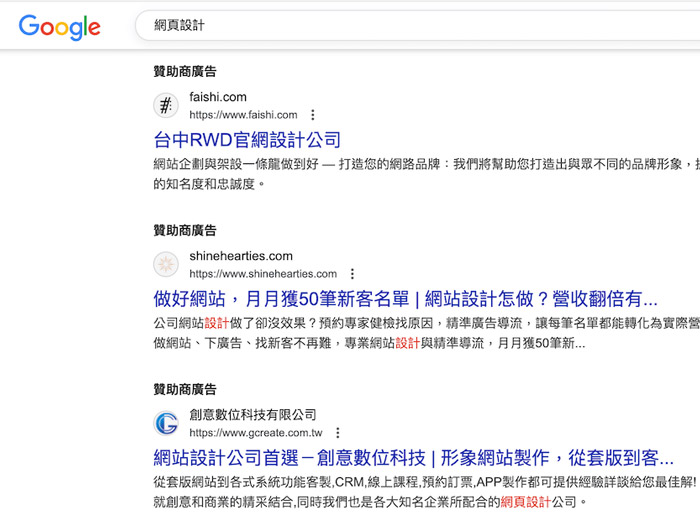700x518 pixels.
Task: Click the description line starting 公司網站設計做了卻沒效果
Action: (x=426, y=323)
